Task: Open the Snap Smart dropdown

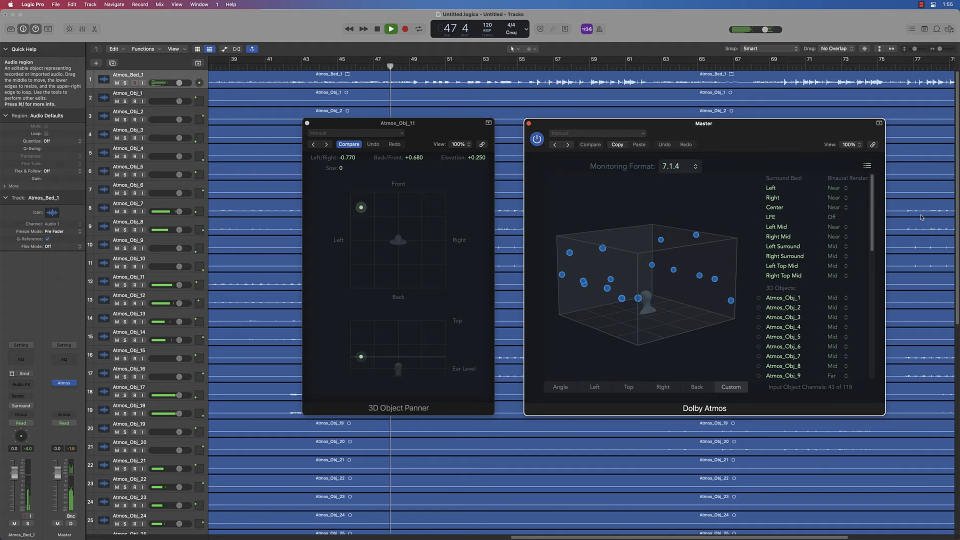Action: (770, 48)
